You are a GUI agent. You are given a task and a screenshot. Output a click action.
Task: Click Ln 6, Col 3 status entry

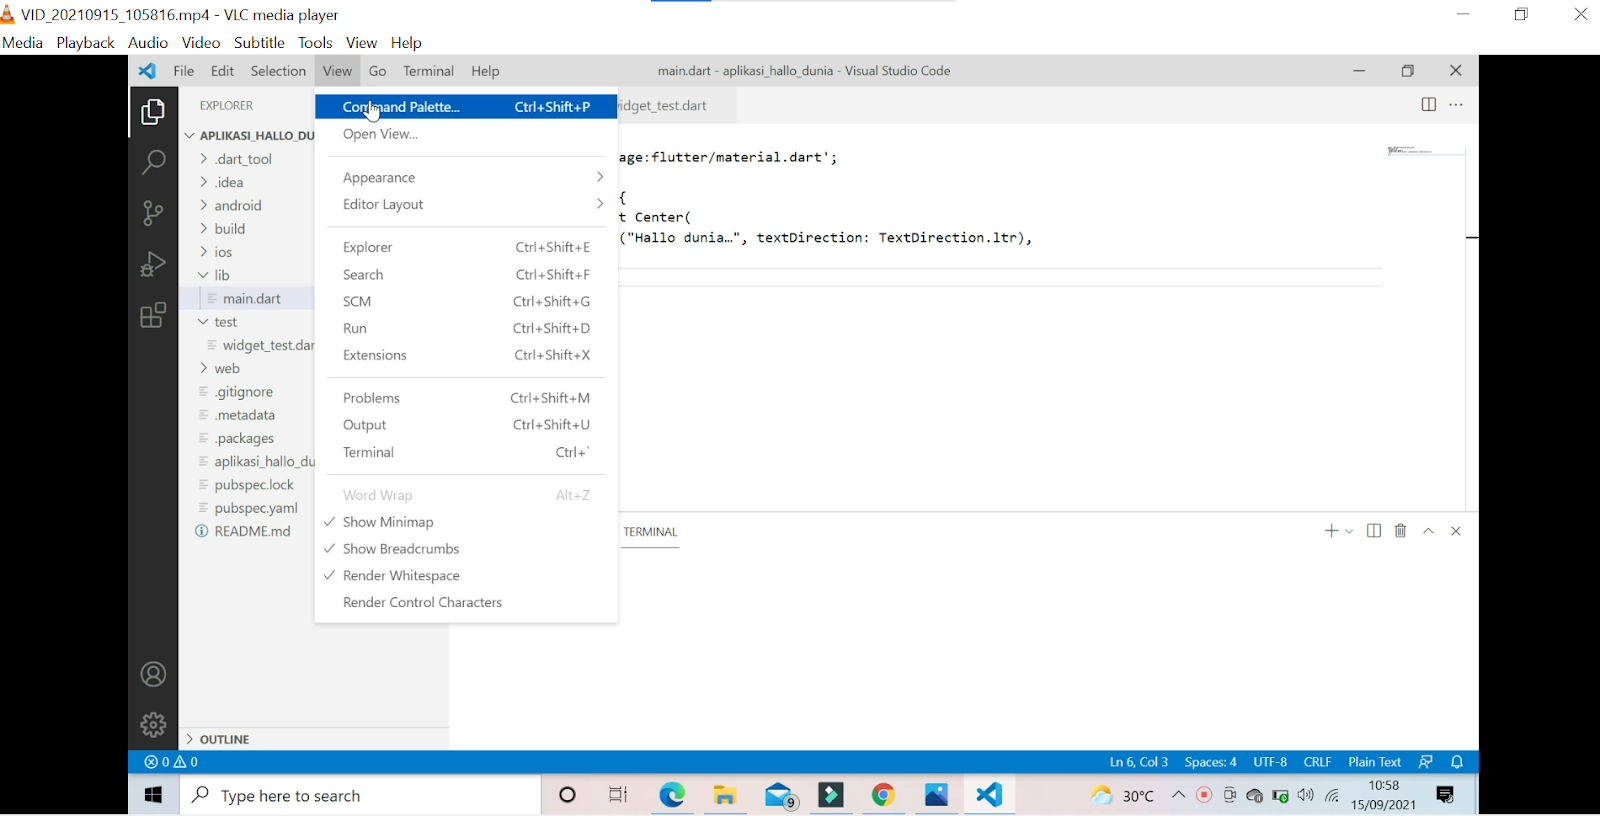pos(1139,762)
